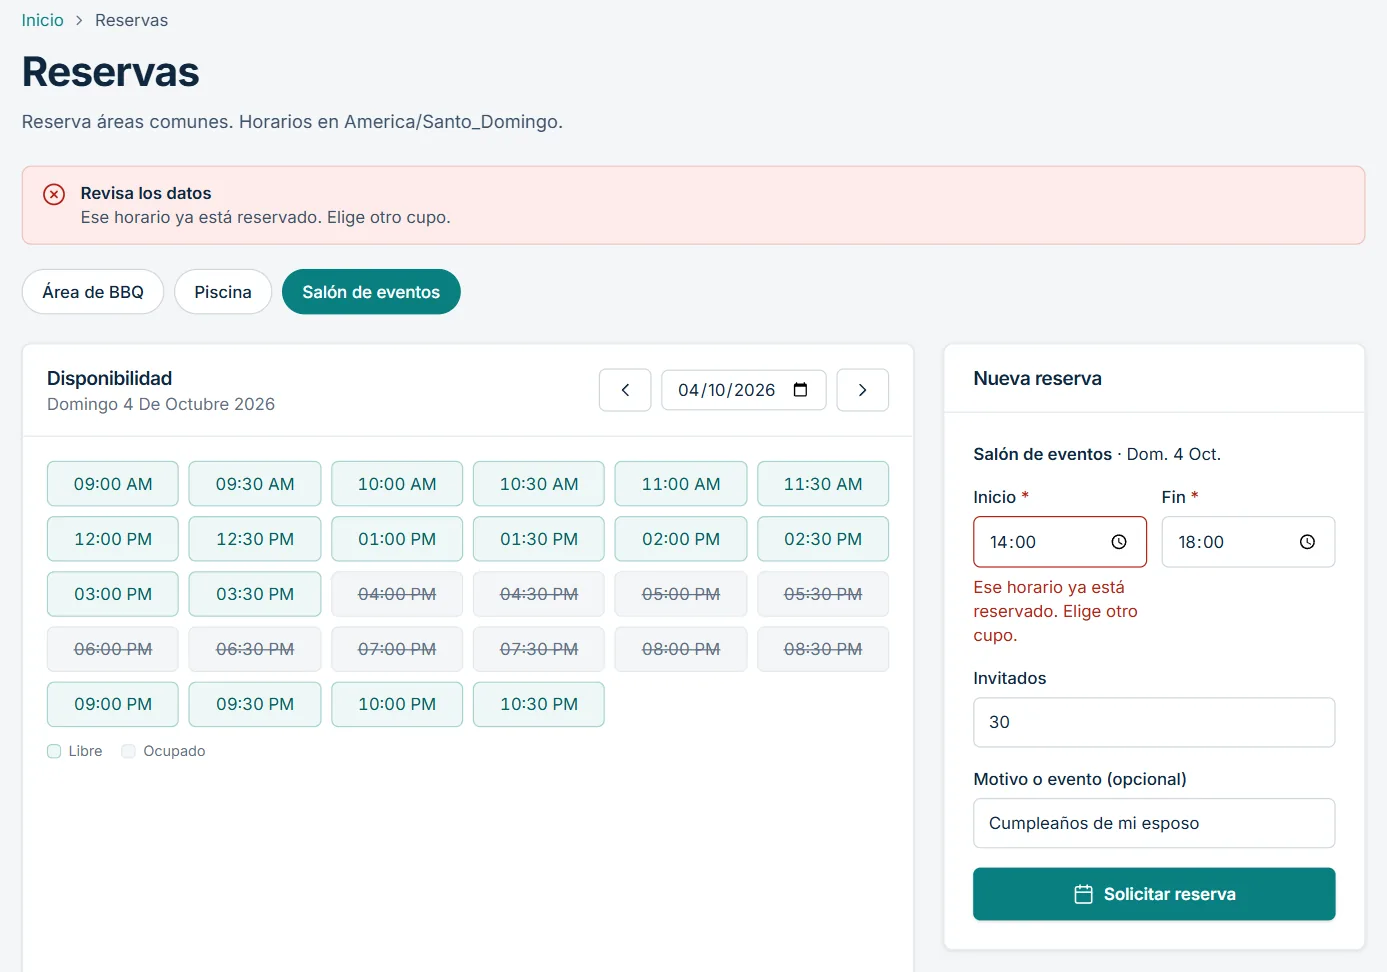Click Reservas in the breadcrumb
Viewport: 1387px width, 972px height.
click(x=131, y=21)
